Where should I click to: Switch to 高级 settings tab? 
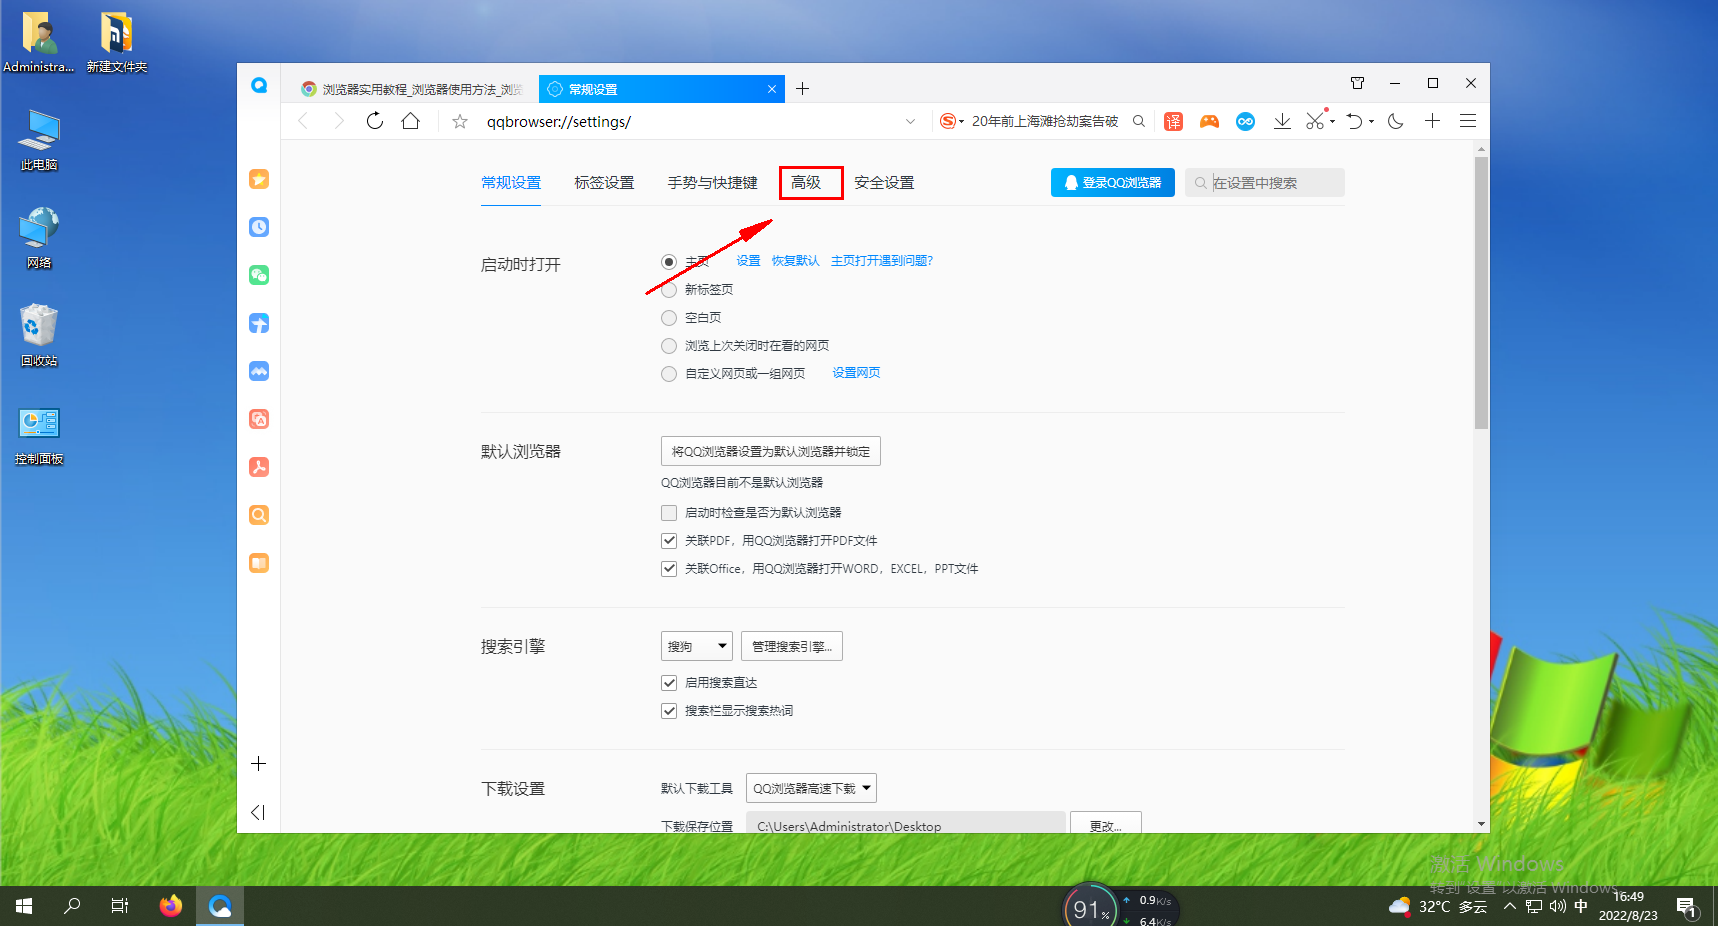pyautogui.click(x=806, y=183)
